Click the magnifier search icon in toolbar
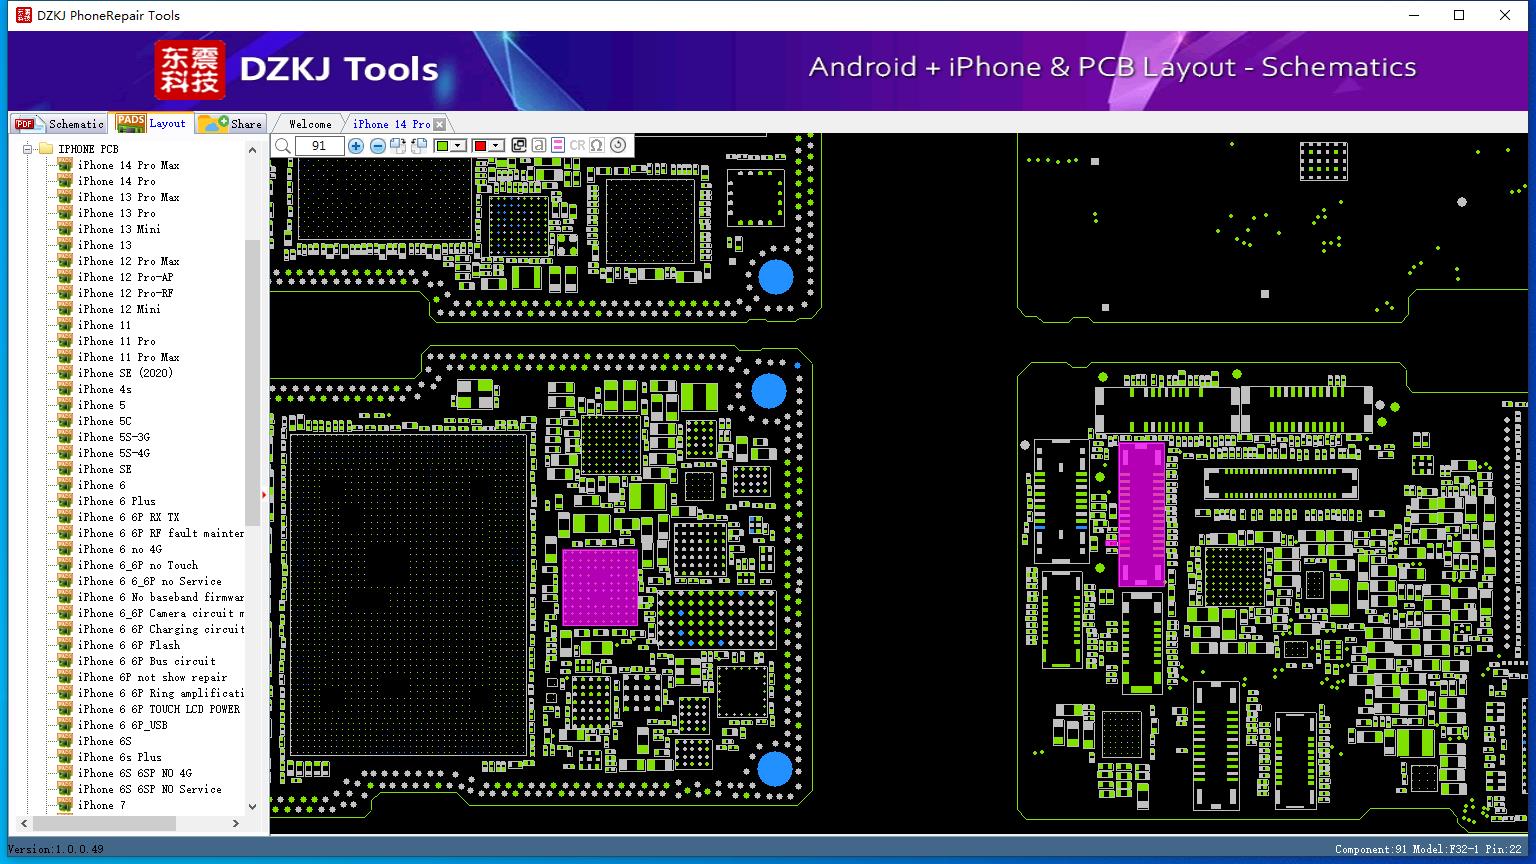The width and height of the screenshot is (1536, 864). 283,146
